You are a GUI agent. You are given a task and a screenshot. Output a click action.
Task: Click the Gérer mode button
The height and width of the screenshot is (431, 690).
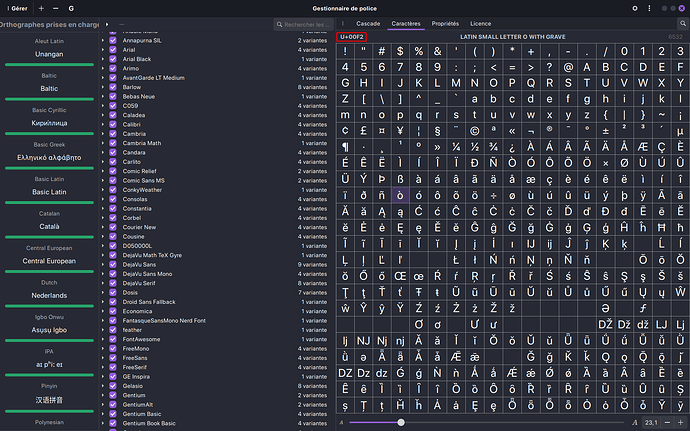click(17, 8)
